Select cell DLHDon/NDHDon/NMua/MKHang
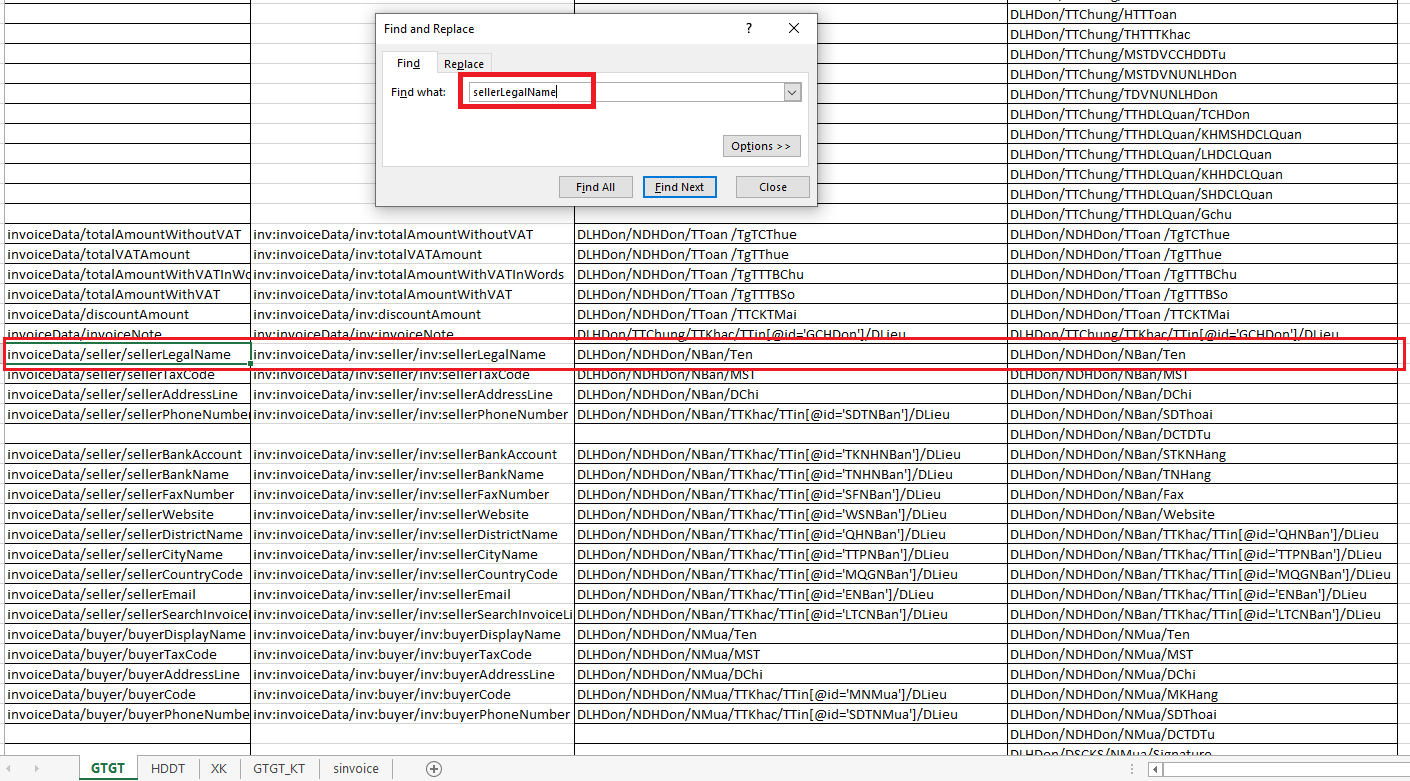This screenshot has width=1410, height=781. [x=1203, y=694]
